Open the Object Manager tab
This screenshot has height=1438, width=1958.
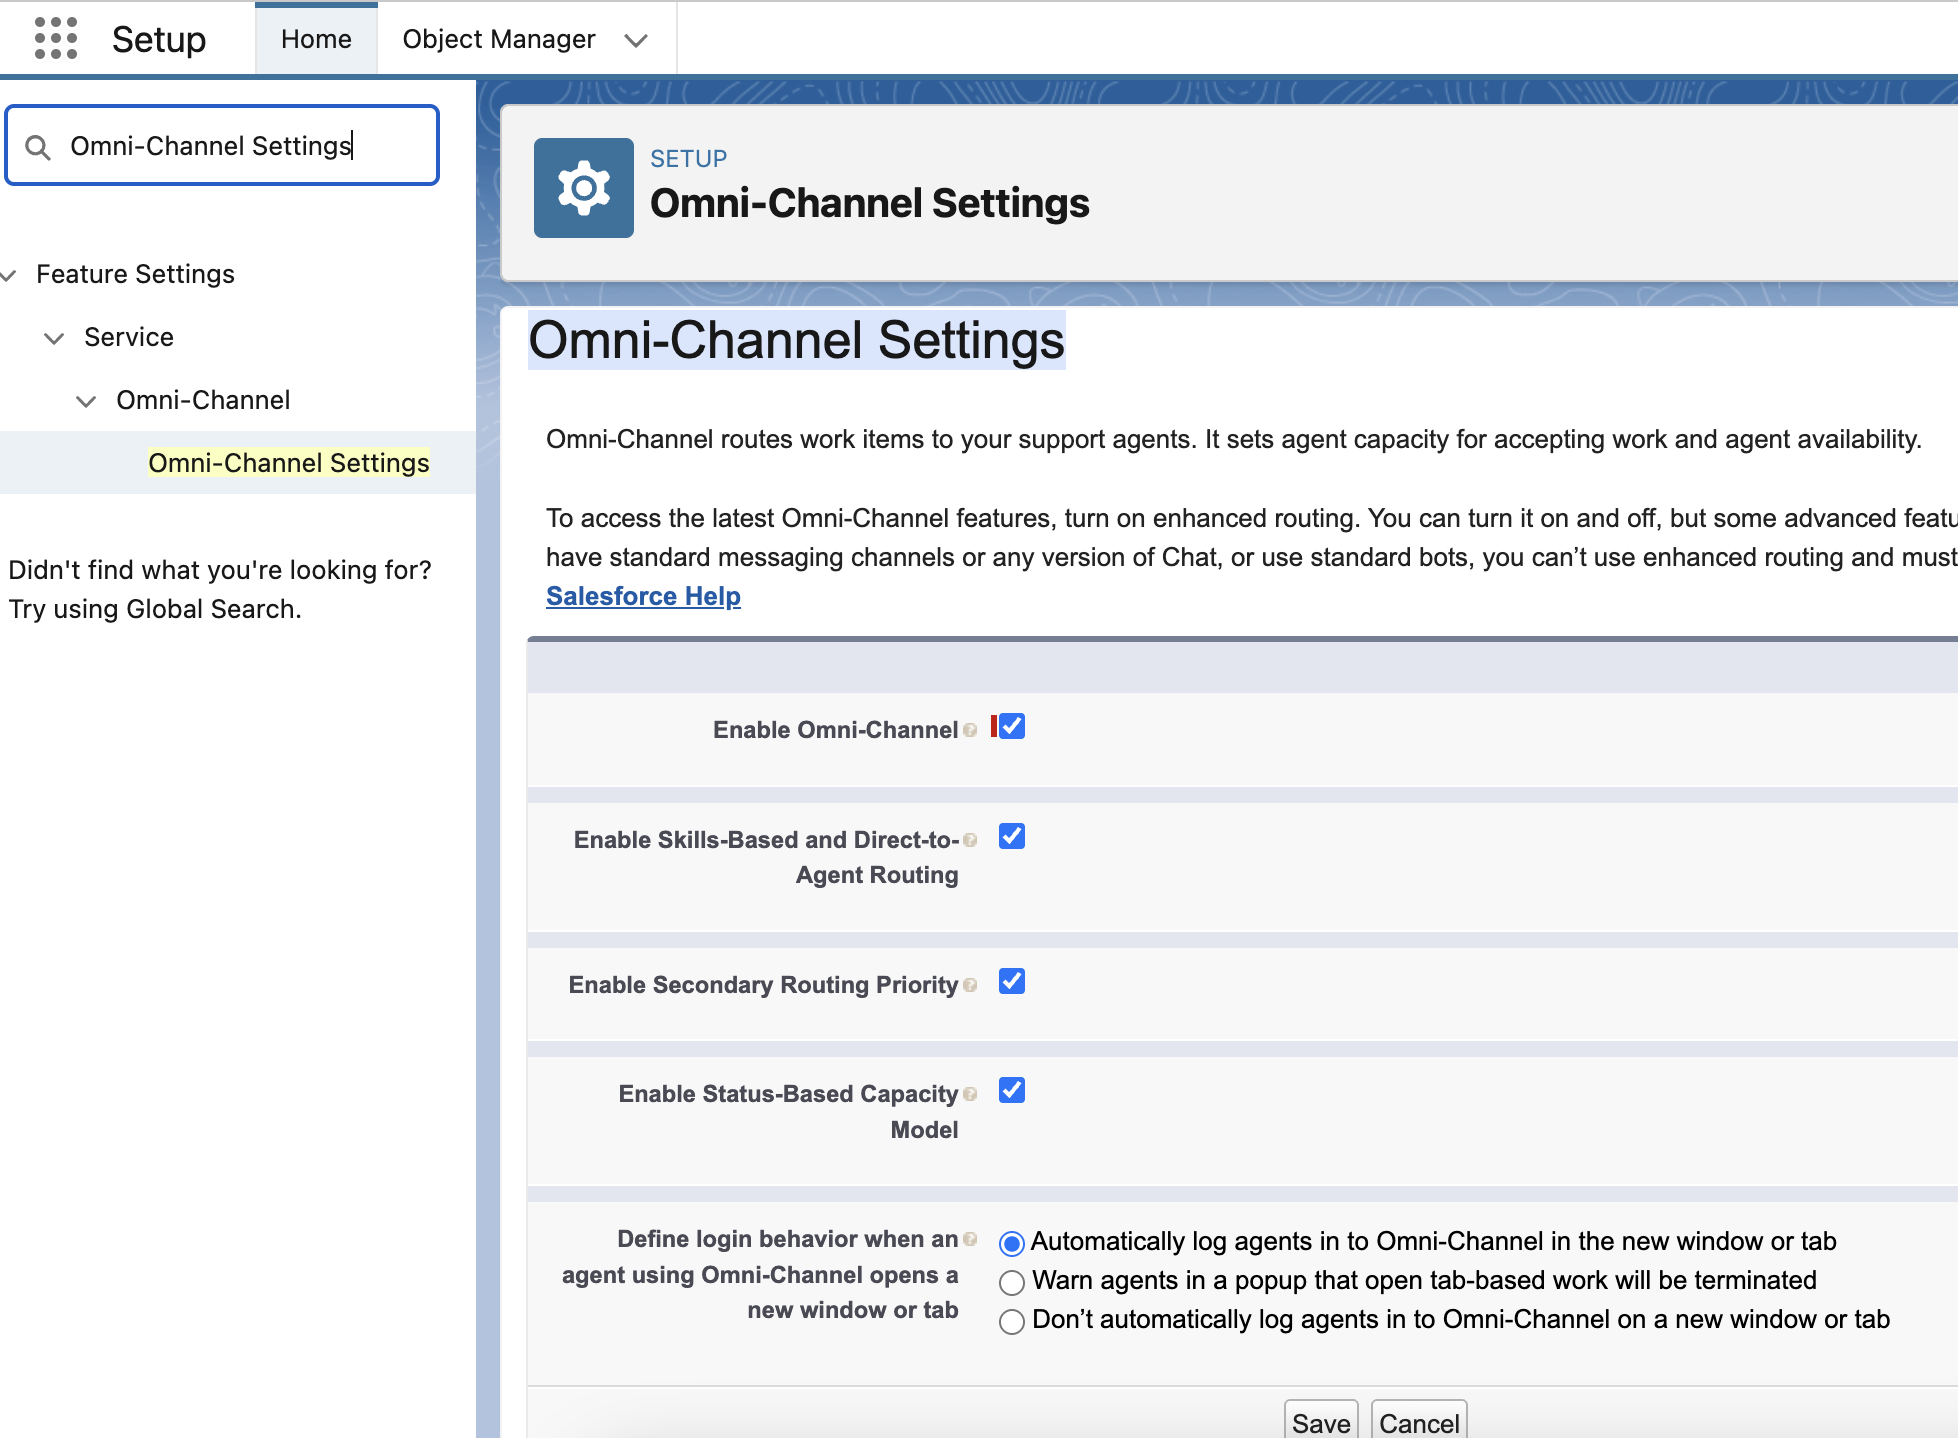(499, 39)
